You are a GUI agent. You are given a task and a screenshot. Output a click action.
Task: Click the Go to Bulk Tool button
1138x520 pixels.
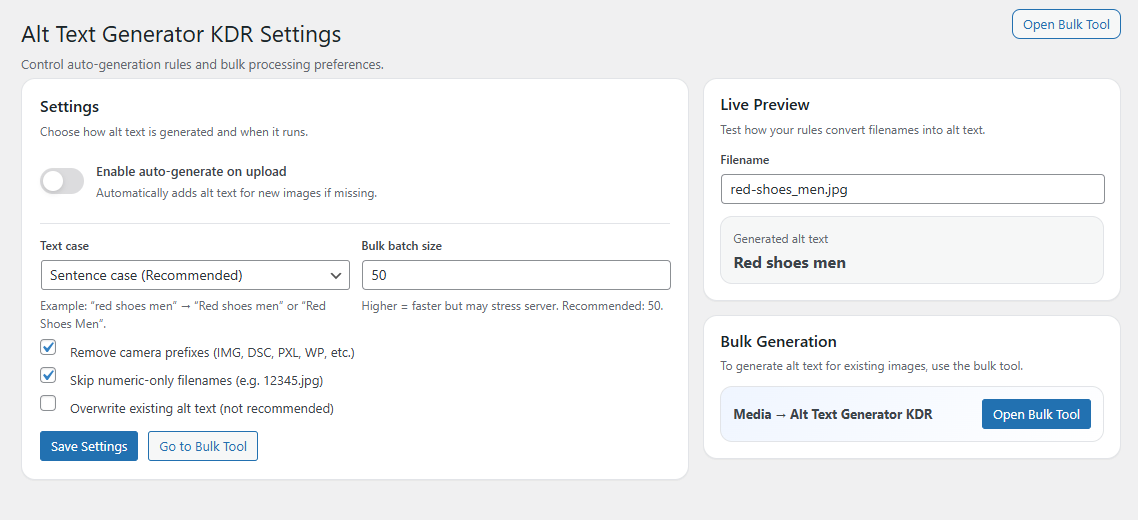203,446
